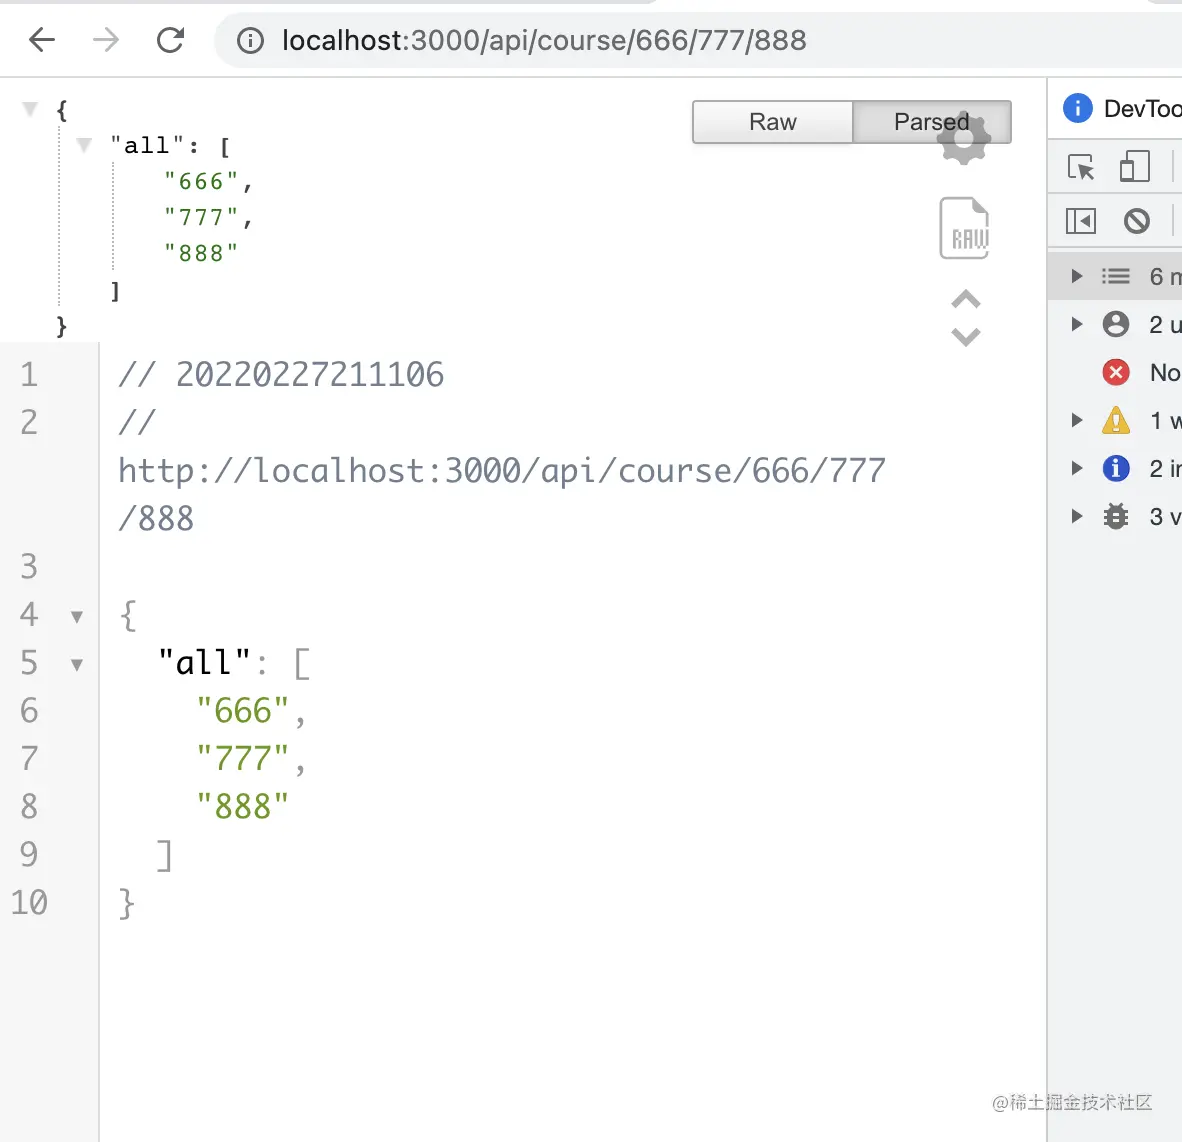Fold line 5 "all" array in code view
The height and width of the screenshot is (1142, 1182).
click(x=76, y=665)
